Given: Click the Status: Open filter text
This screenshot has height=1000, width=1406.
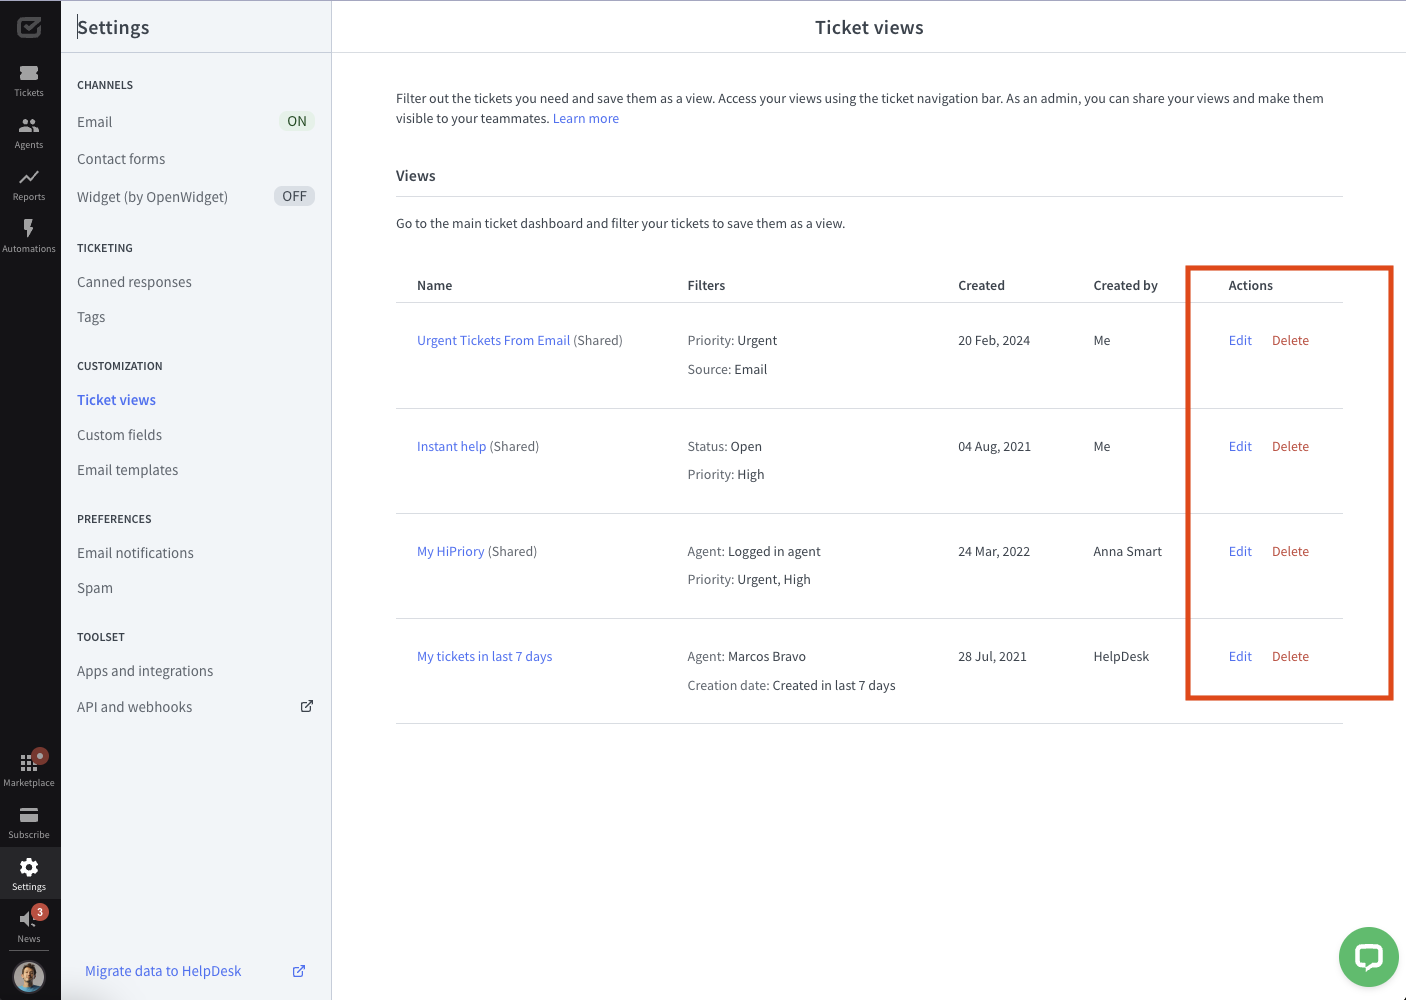Looking at the screenshot, I should tap(724, 446).
